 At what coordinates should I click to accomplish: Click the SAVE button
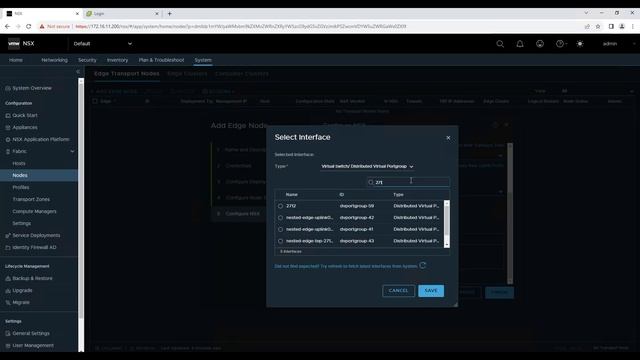[x=431, y=291]
